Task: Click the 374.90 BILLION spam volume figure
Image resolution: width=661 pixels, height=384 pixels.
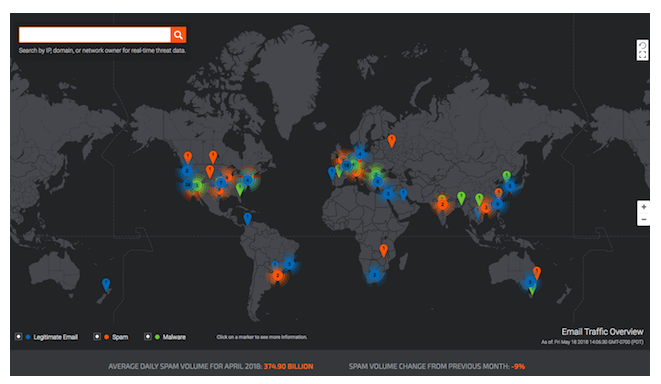Action: coord(288,366)
